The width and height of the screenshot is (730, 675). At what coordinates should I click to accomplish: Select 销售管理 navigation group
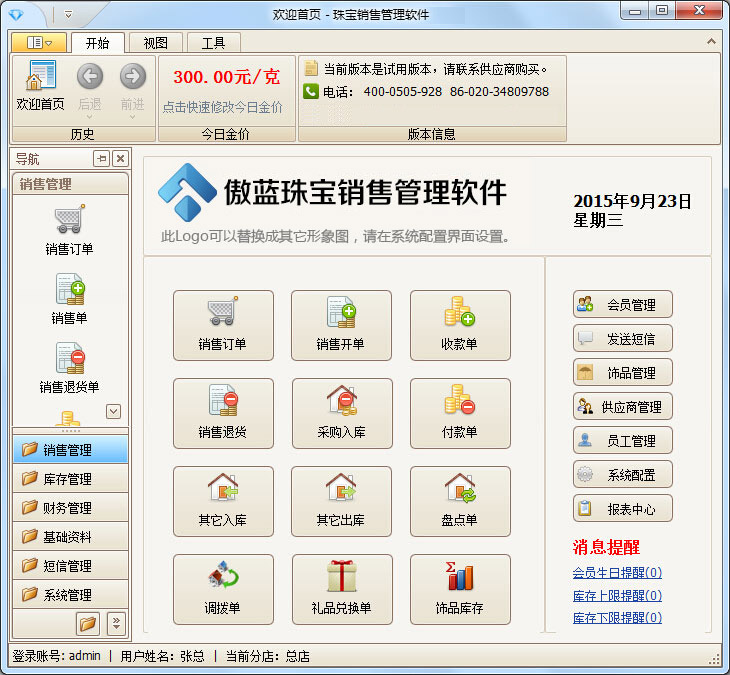[x=70, y=450]
